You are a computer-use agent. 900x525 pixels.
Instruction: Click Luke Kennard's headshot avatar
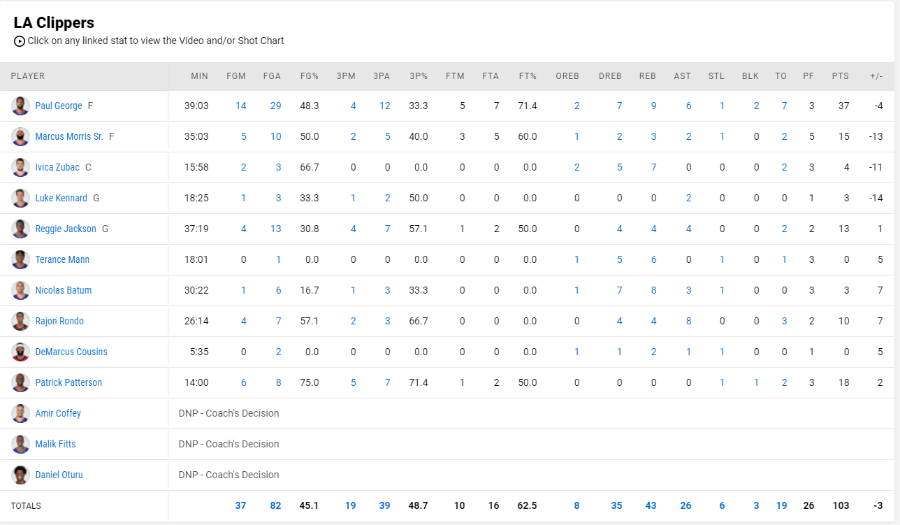coord(20,198)
